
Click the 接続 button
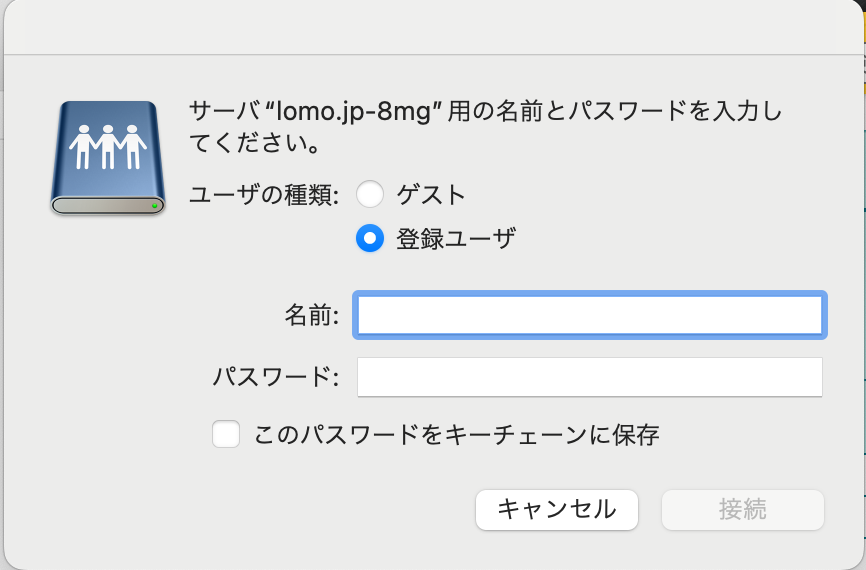(742, 509)
